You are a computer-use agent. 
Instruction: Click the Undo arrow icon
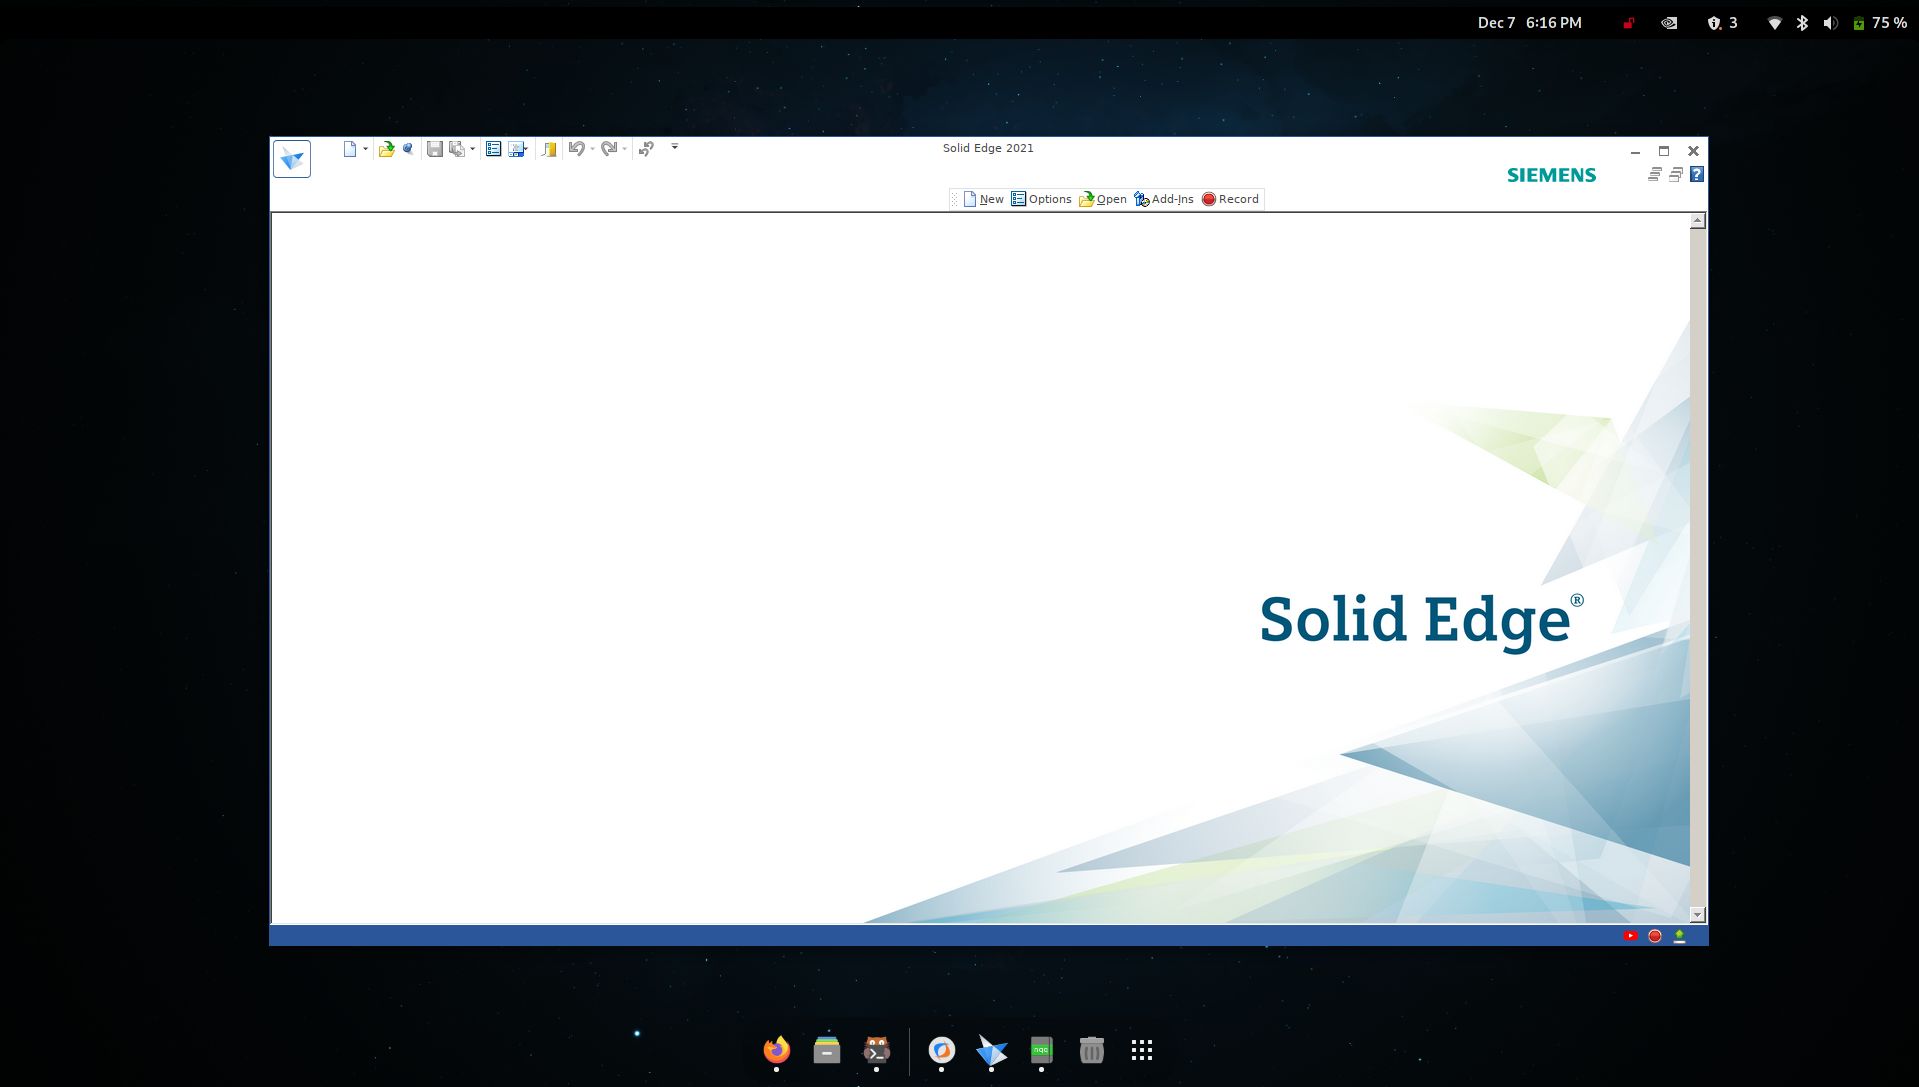click(x=578, y=148)
